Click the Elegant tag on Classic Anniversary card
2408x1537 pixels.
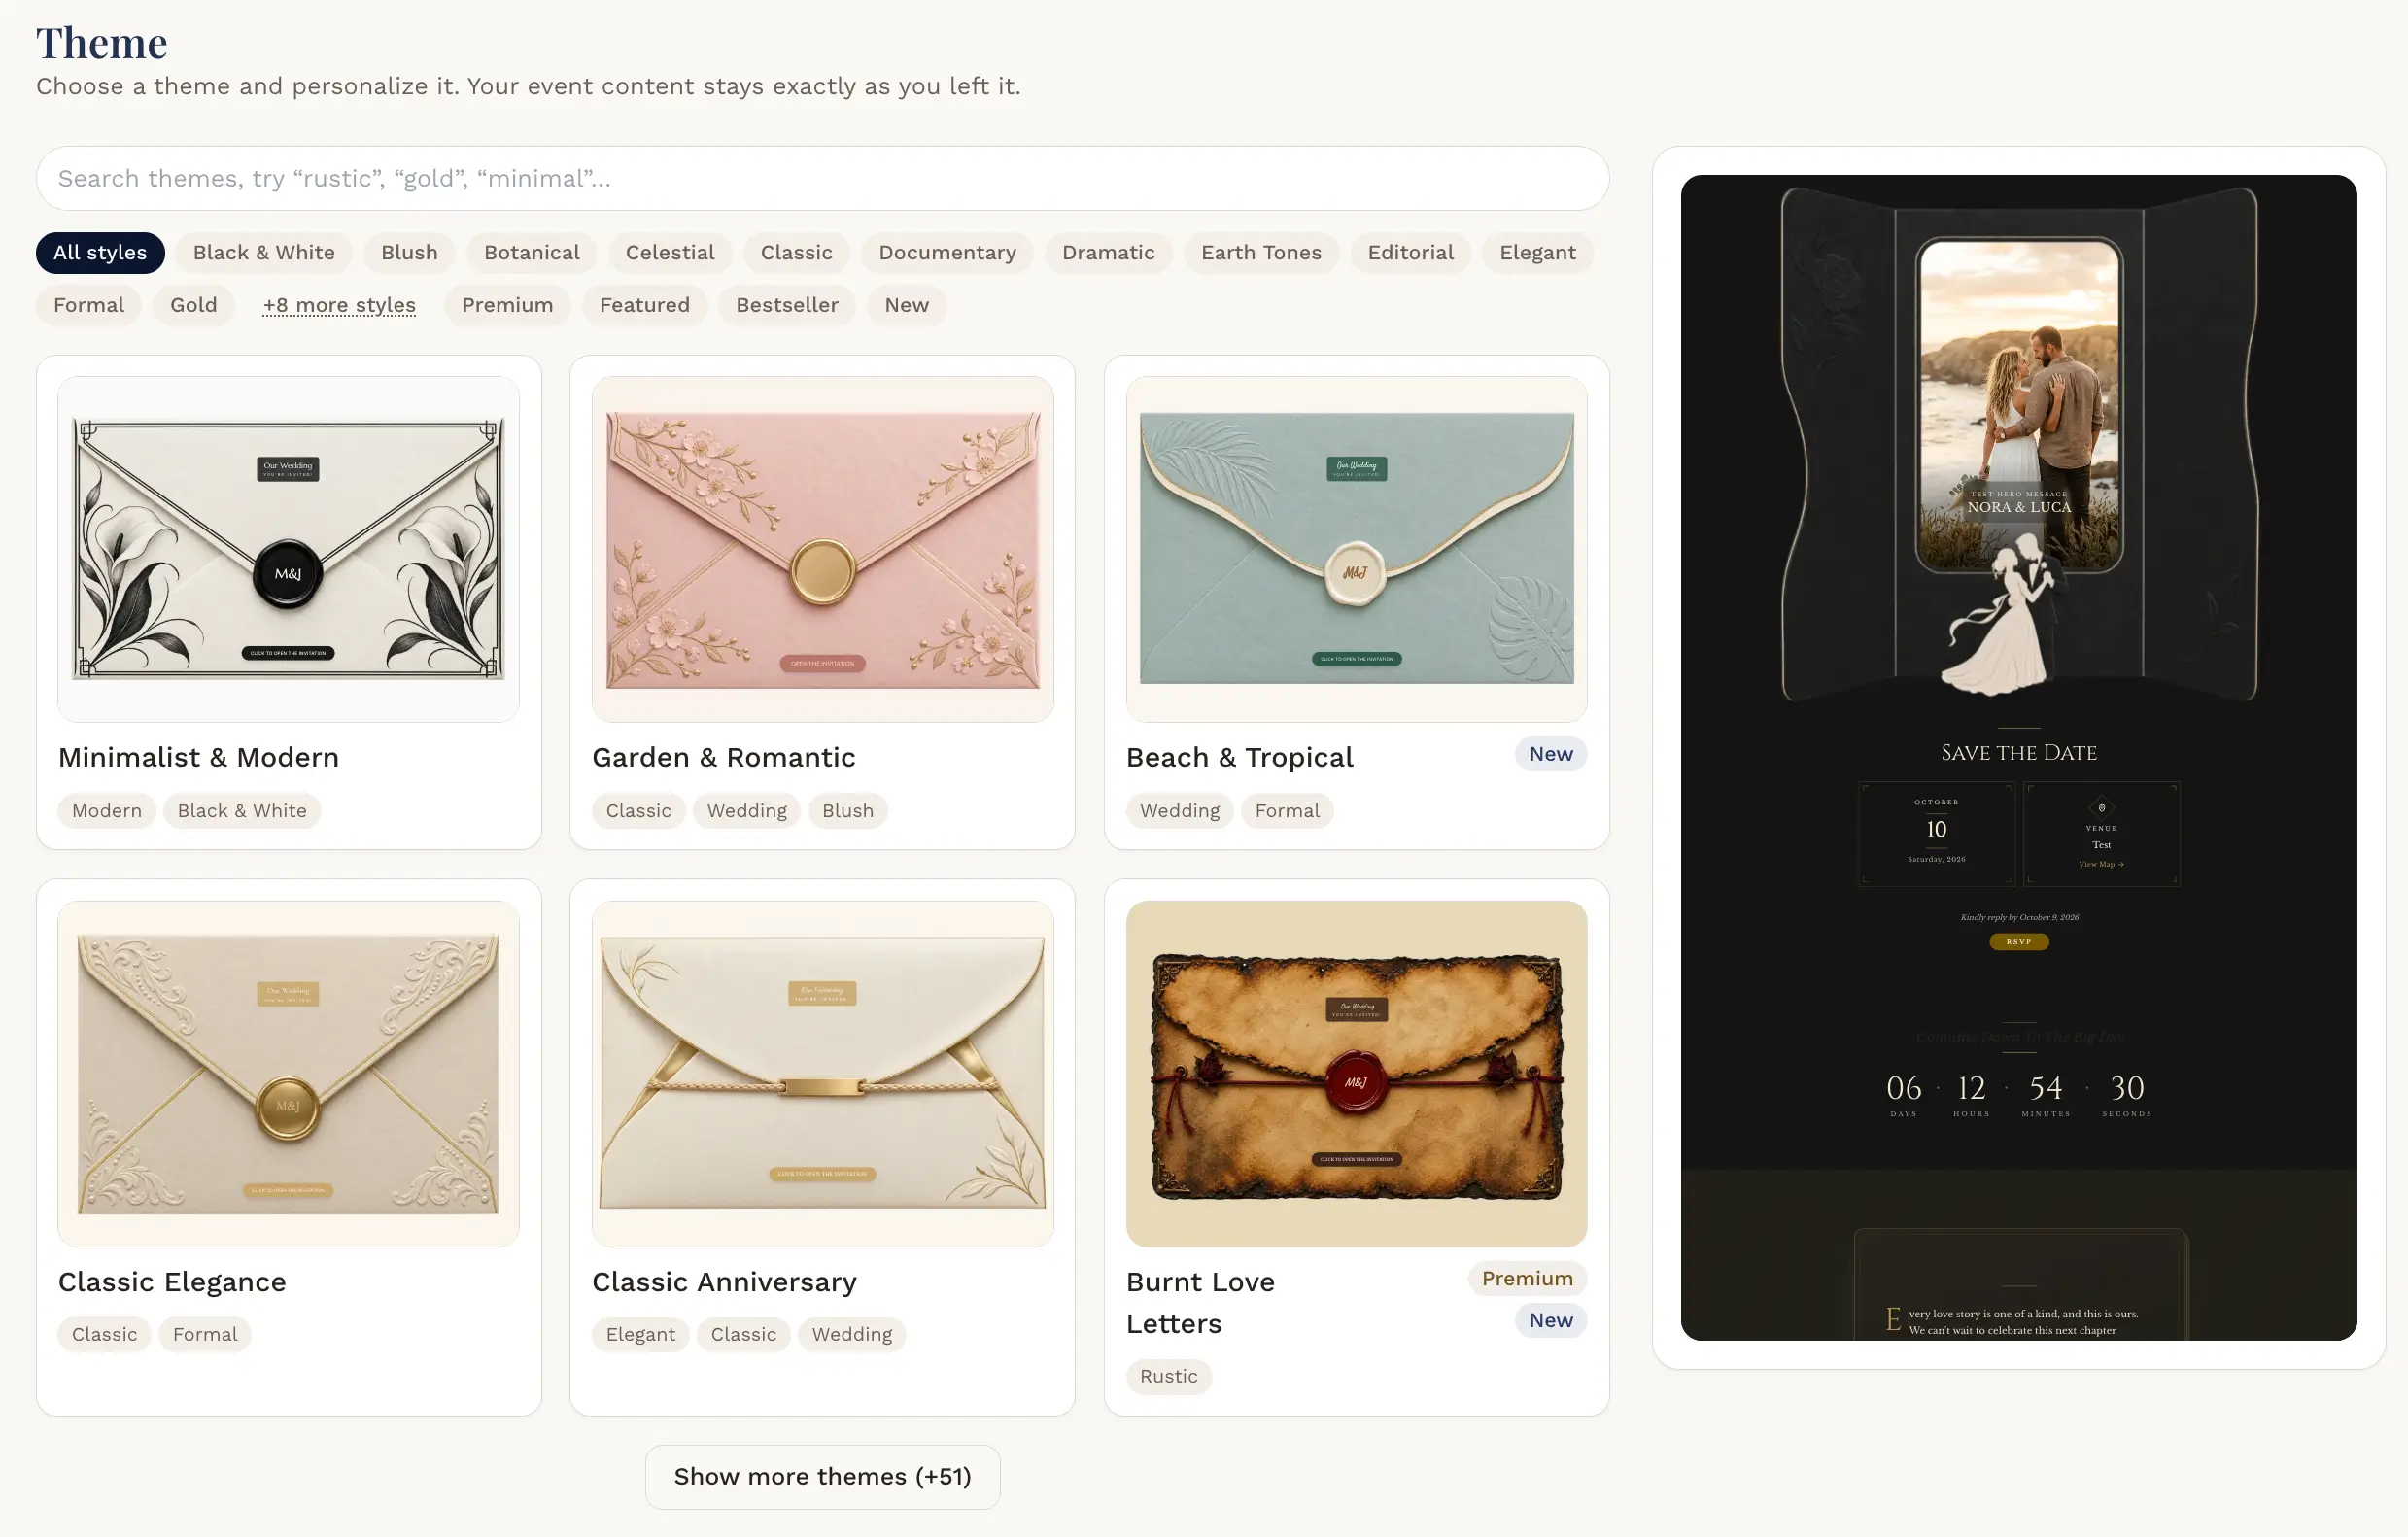coord(640,1334)
